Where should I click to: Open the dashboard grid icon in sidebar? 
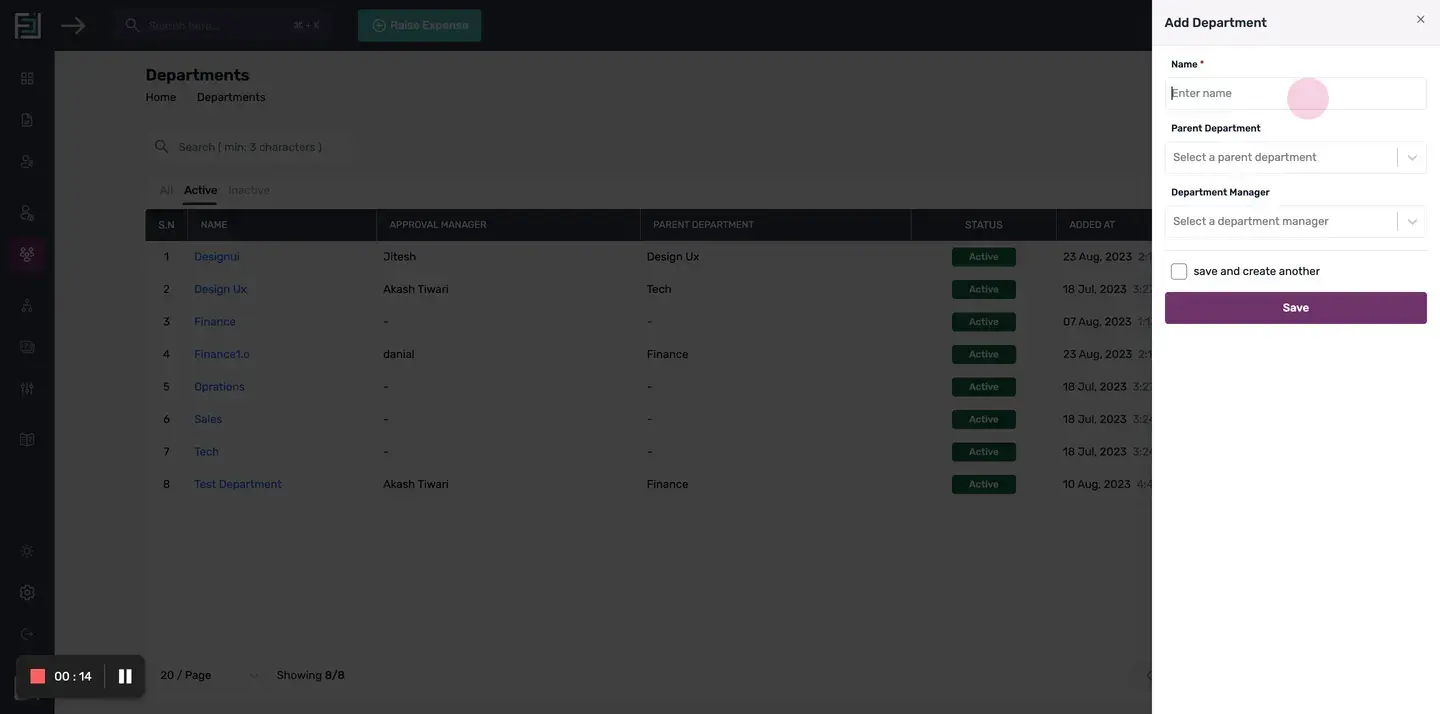(27, 78)
